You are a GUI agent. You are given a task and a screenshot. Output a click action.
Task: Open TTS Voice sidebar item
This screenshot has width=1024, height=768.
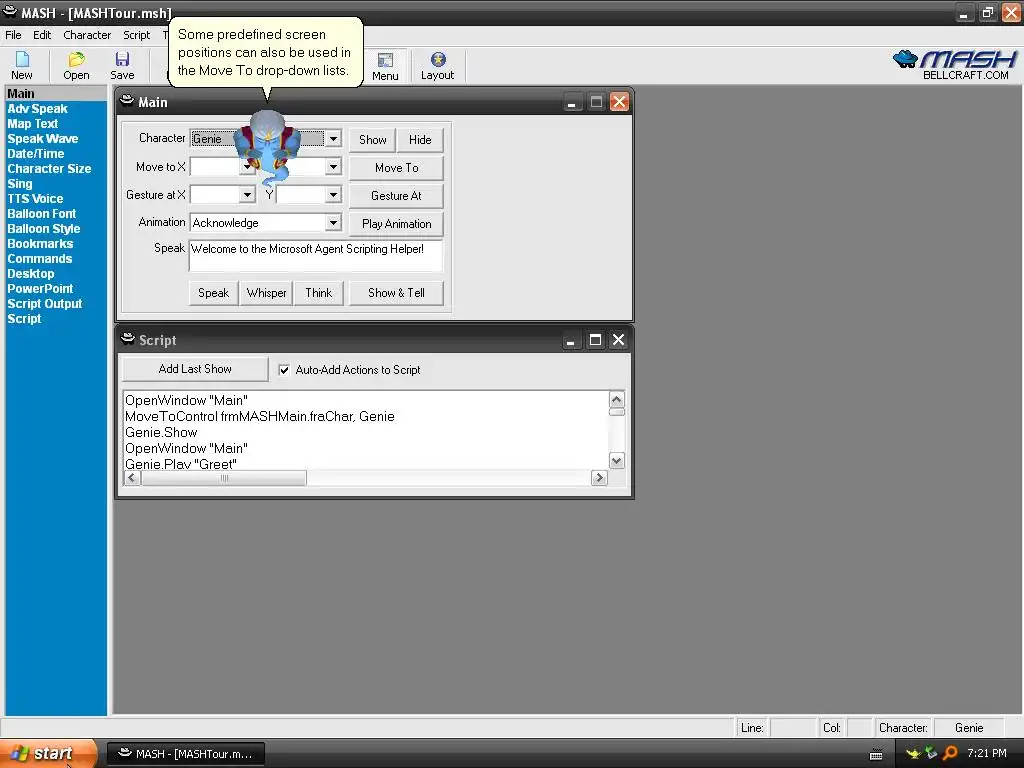click(x=35, y=199)
